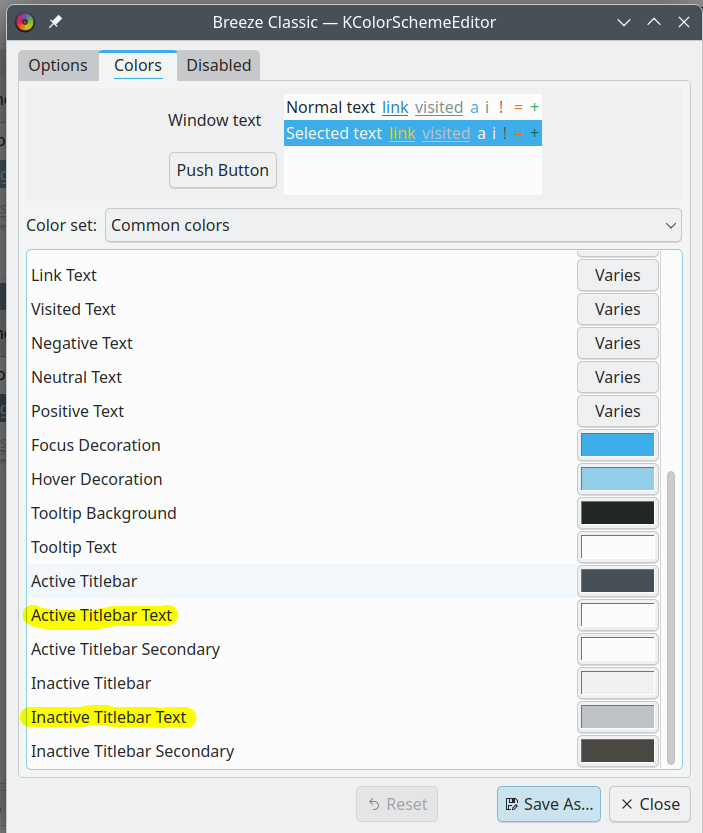703x833 pixels.
Task: Change the Tooltip Text color swatch
Action: tap(618, 547)
